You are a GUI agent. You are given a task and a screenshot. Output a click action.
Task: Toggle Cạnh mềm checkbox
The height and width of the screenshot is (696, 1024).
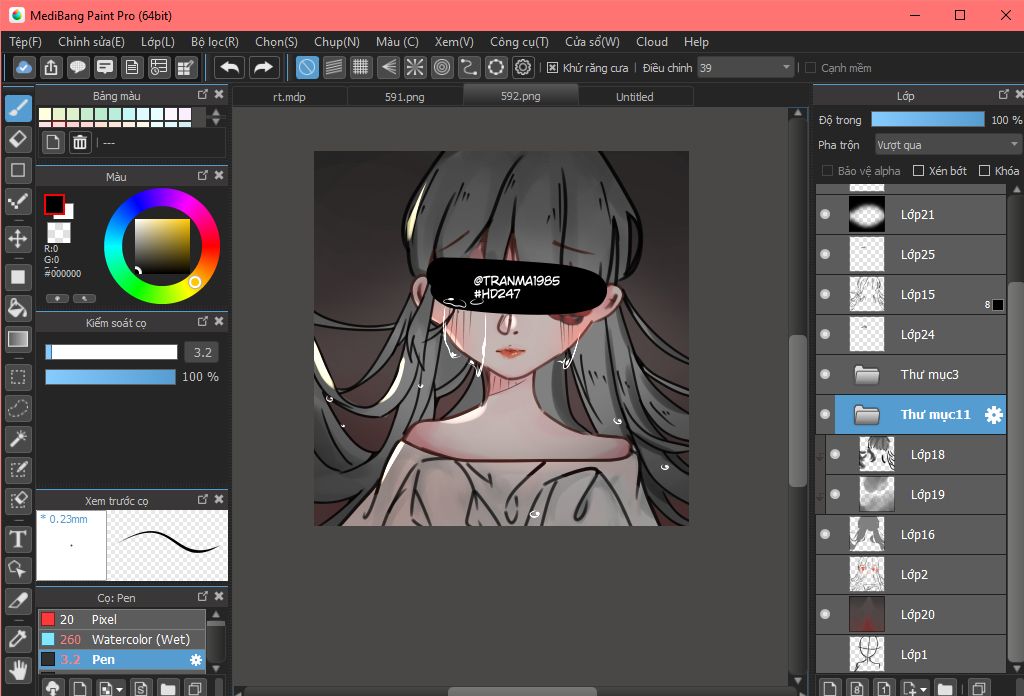(810, 68)
